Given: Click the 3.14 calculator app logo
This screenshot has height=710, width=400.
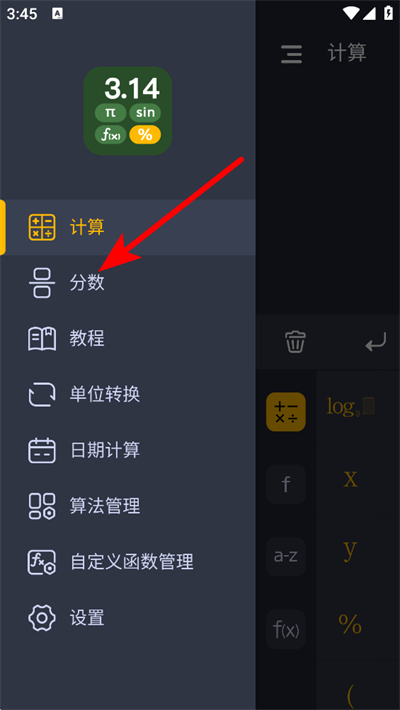Looking at the screenshot, I should click(128, 111).
